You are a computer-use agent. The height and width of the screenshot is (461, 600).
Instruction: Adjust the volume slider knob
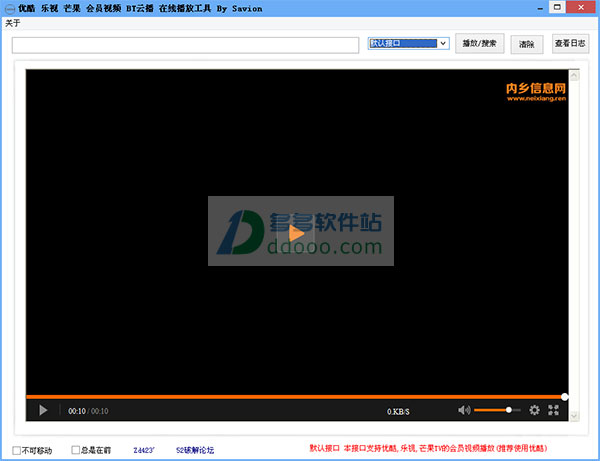point(509,410)
